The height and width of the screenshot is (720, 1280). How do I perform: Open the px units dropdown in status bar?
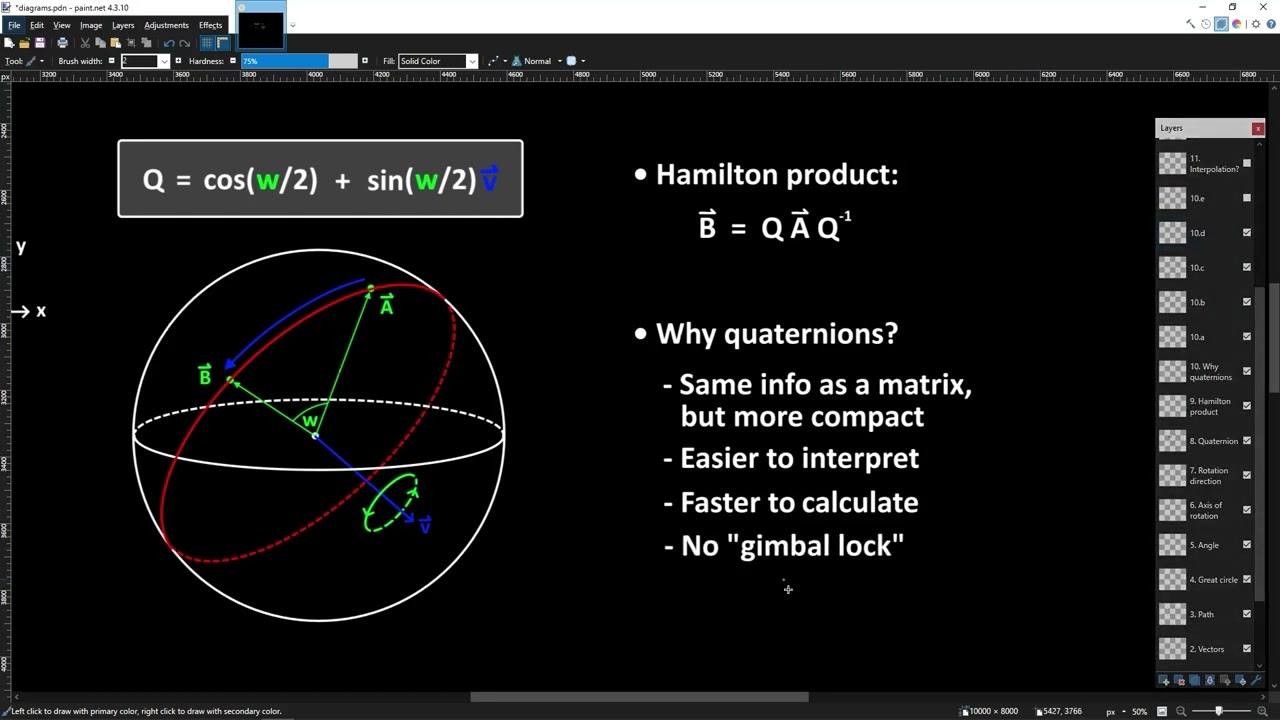click(1115, 711)
